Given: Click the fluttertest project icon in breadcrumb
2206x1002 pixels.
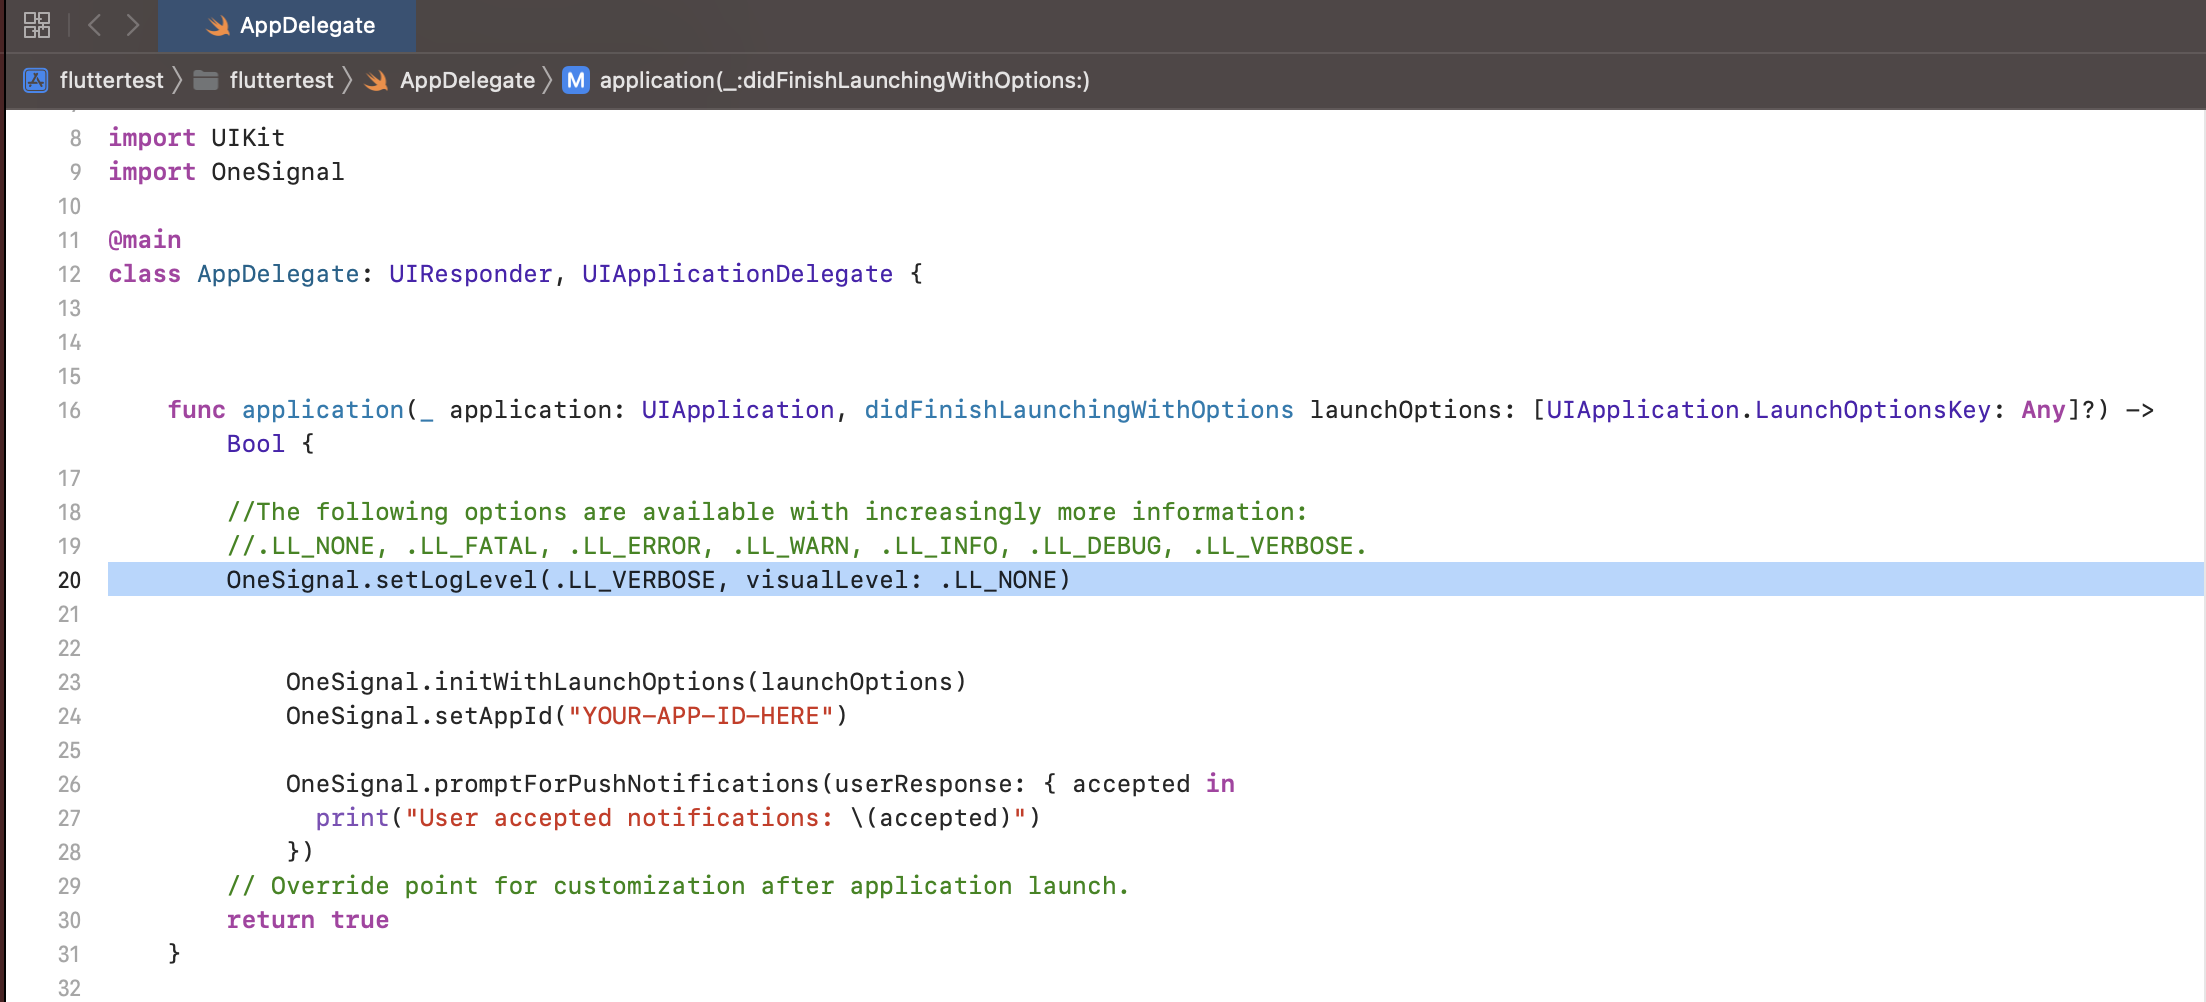Looking at the screenshot, I should click(x=36, y=80).
